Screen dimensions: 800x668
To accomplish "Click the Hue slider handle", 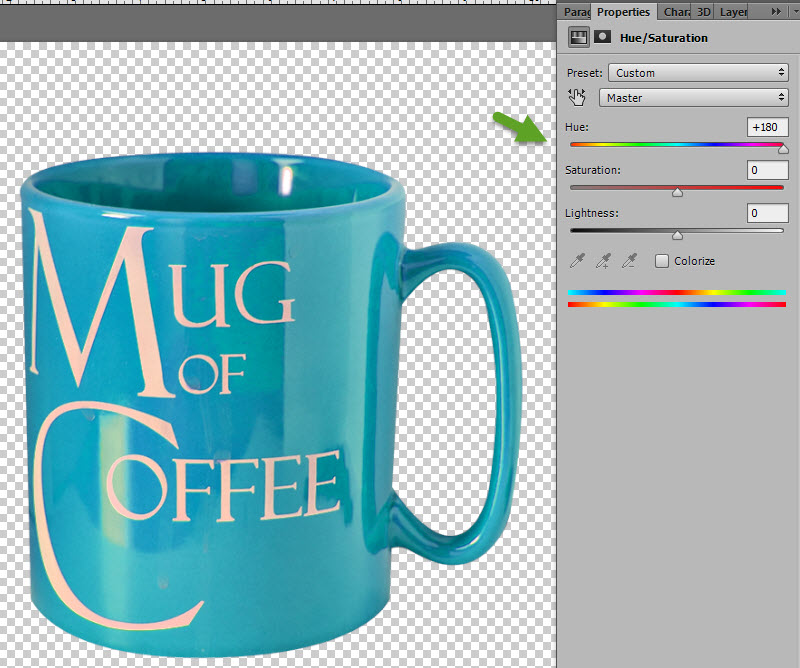I will coord(783,150).
